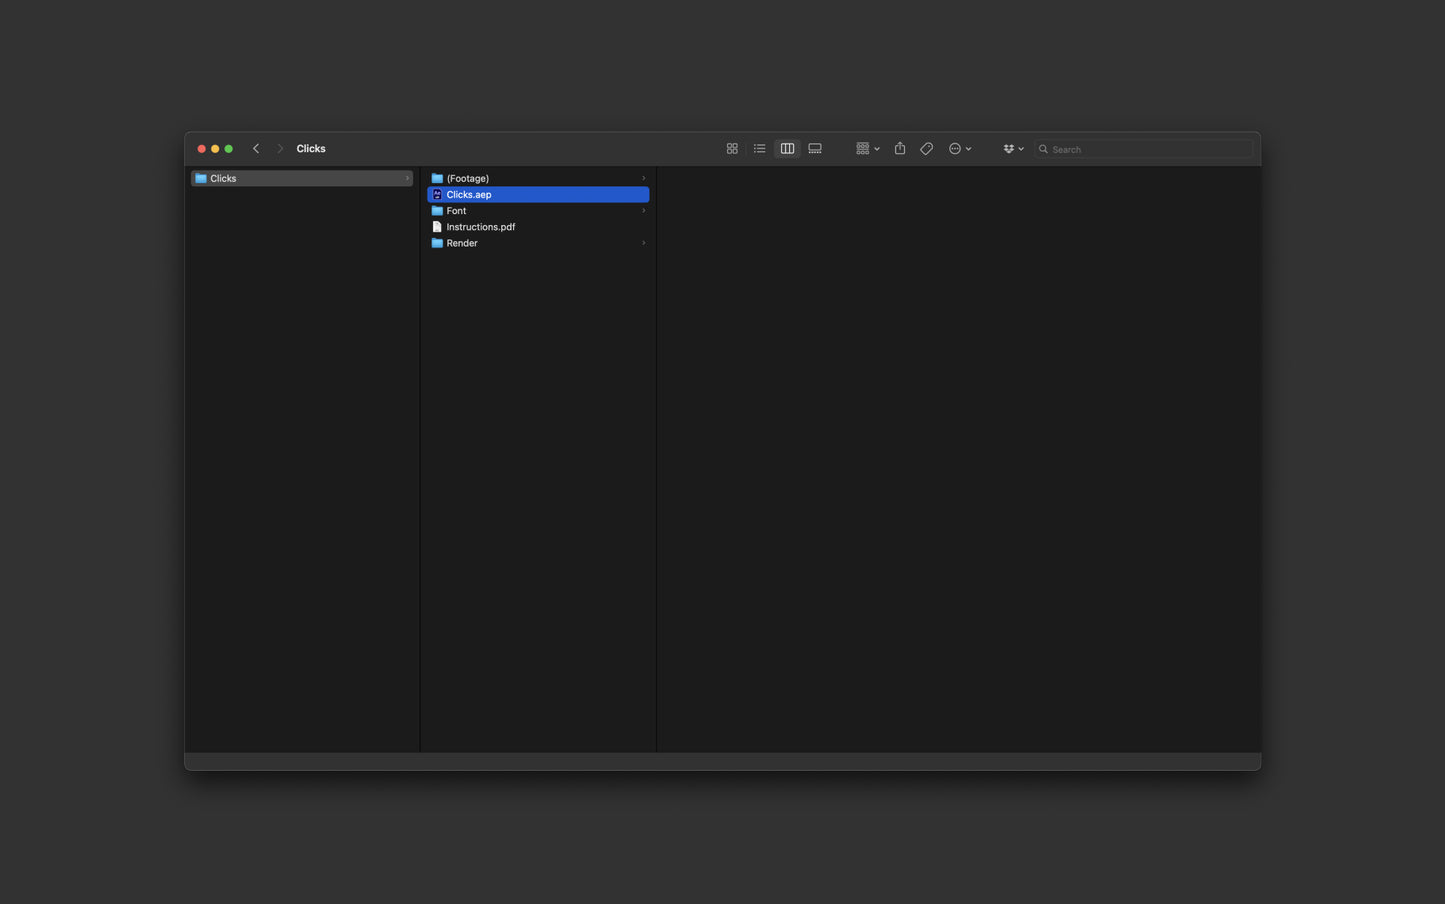Select column view button

pos(787,149)
